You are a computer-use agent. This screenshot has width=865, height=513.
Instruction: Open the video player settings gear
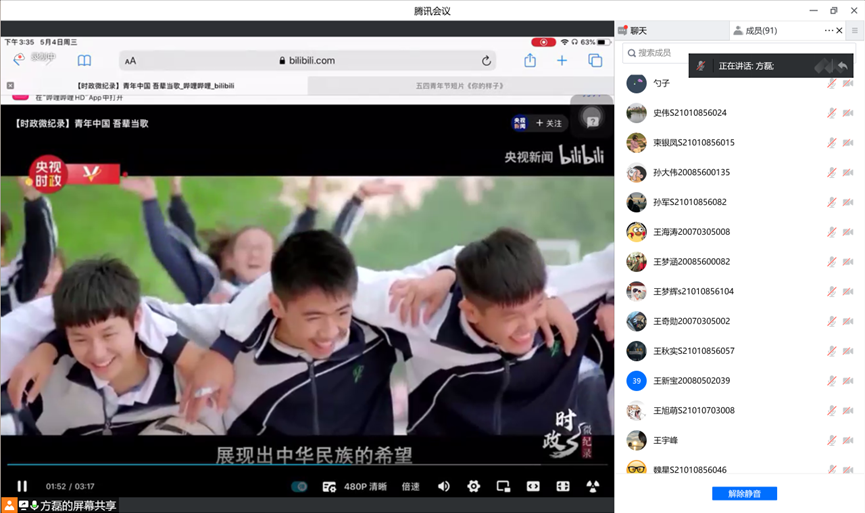pyautogui.click(x=473, y=486)
